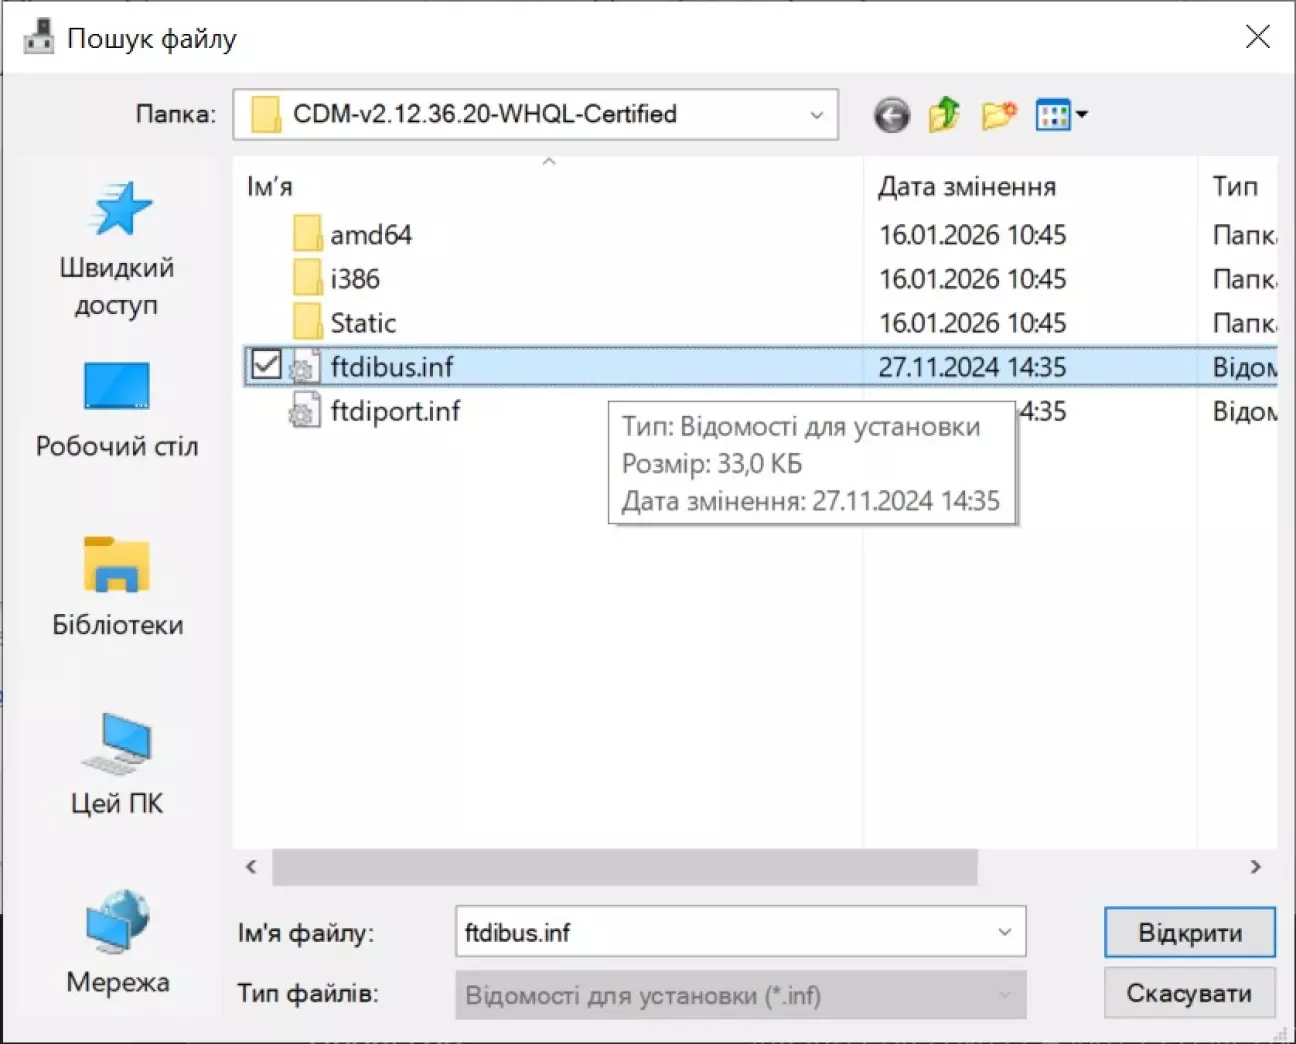
Task: Open the view options dropdown arrow
Action: click(1082, 115)
